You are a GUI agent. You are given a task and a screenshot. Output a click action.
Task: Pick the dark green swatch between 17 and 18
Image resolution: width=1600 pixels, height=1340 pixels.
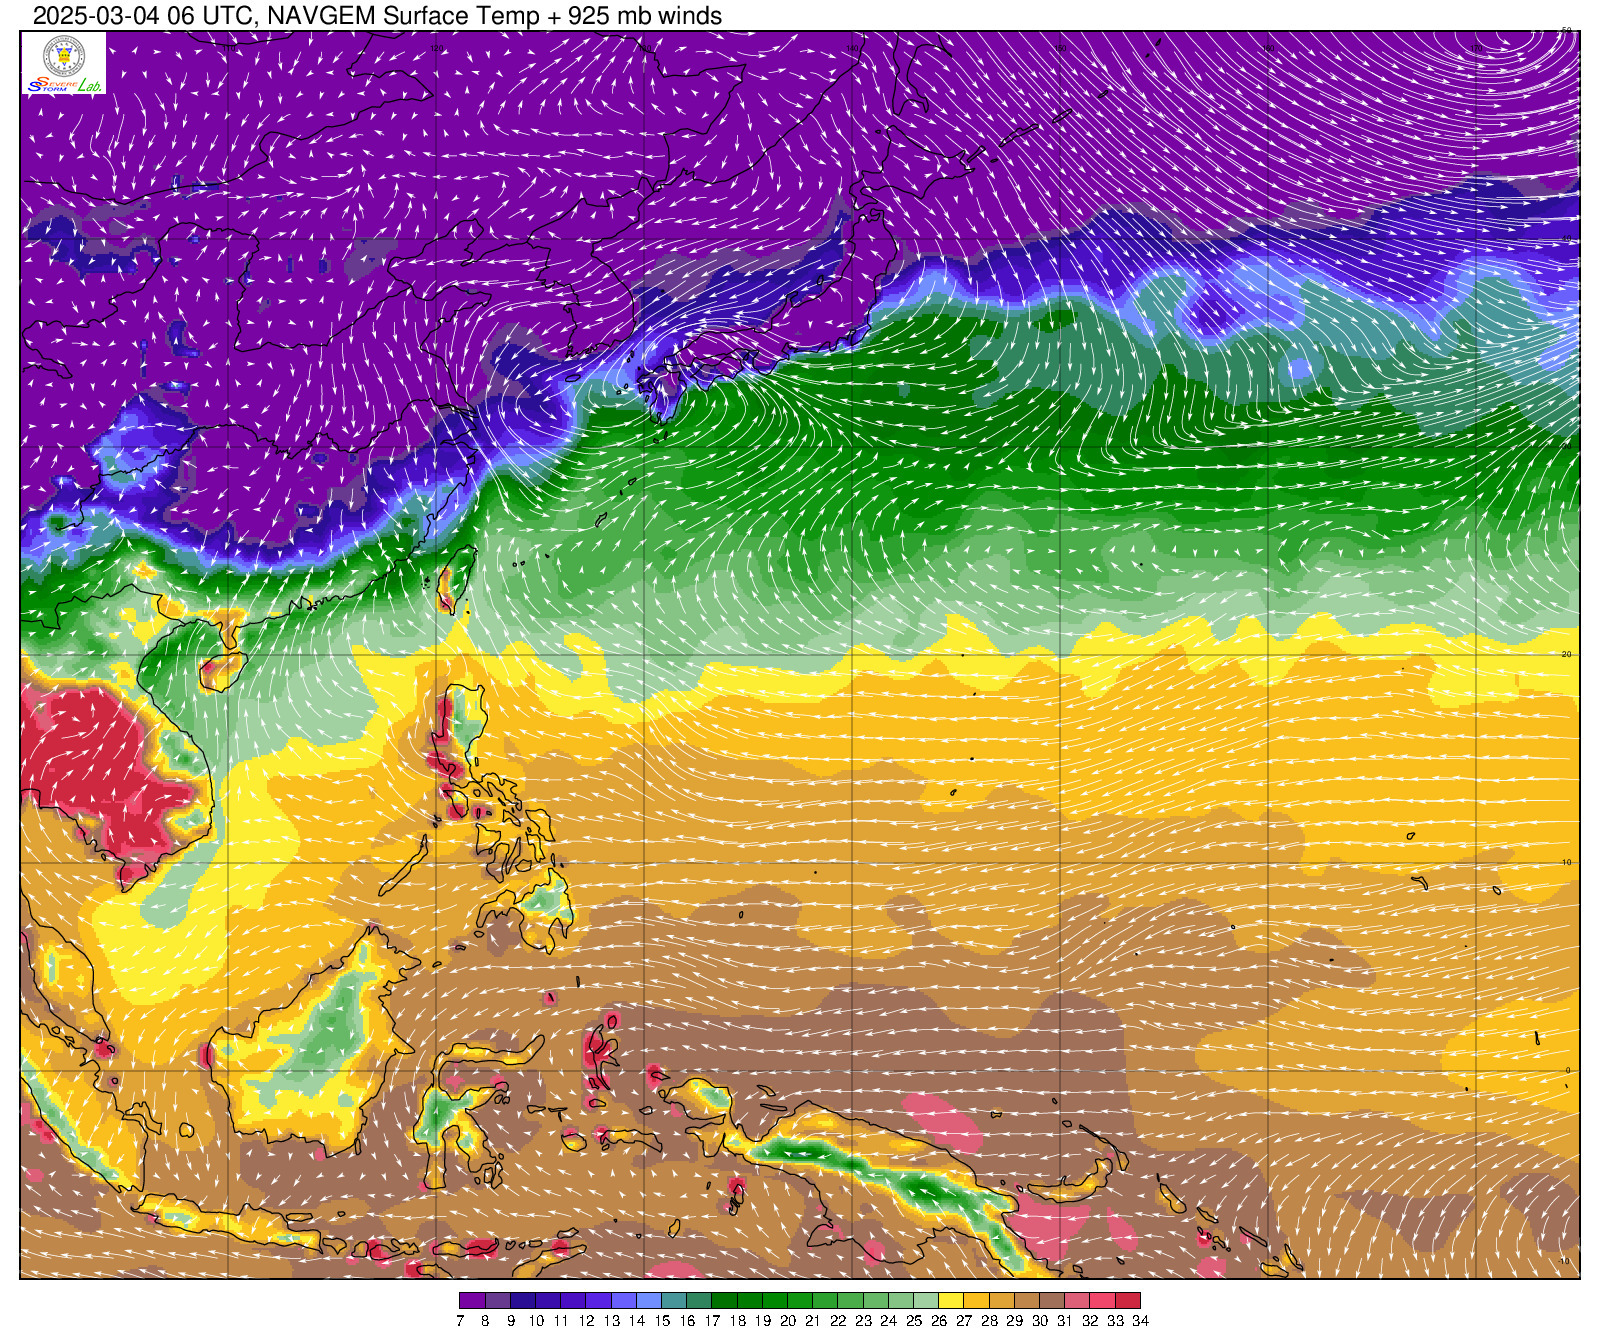tap(724, 1300)
